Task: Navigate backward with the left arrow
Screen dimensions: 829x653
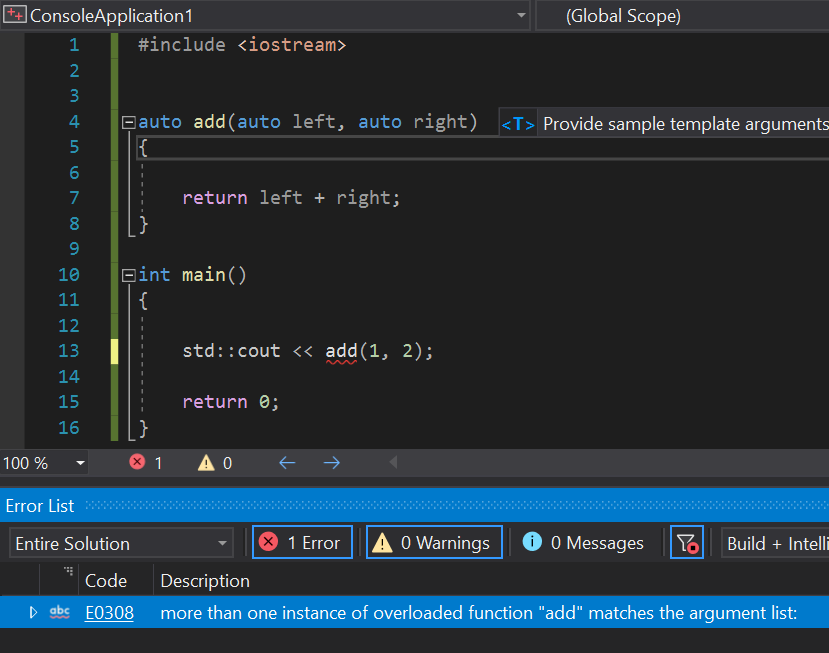Action: click(x=287, y=463)
